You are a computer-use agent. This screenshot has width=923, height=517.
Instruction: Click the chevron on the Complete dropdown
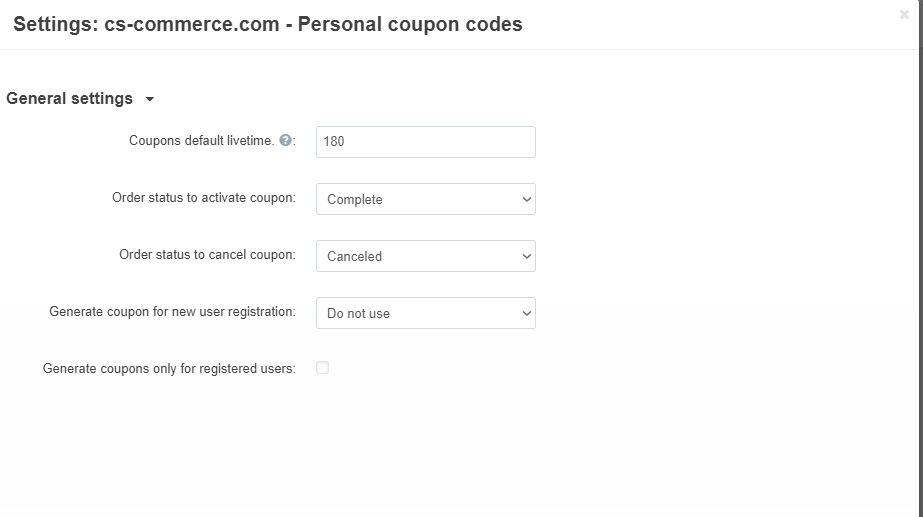(x=527, y=199)
